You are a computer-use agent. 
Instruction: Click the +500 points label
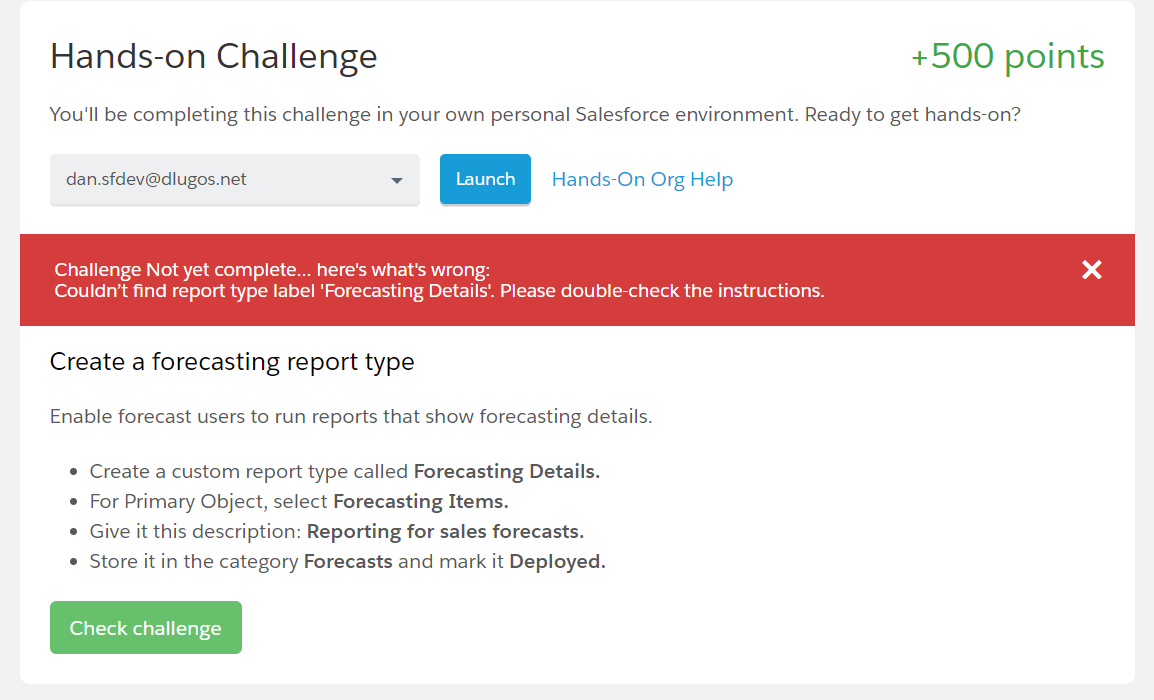(1007, 56)
